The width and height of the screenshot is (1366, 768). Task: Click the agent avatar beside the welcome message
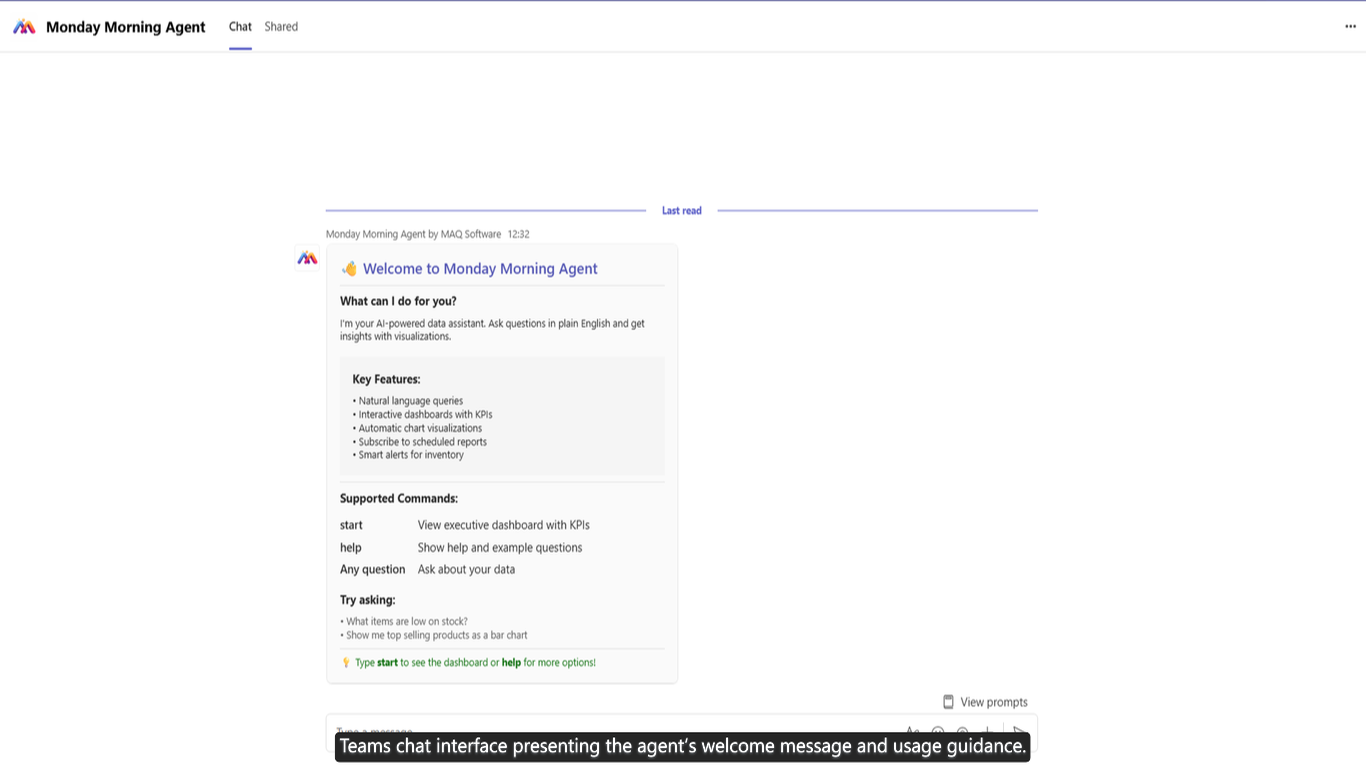(307, 258)
